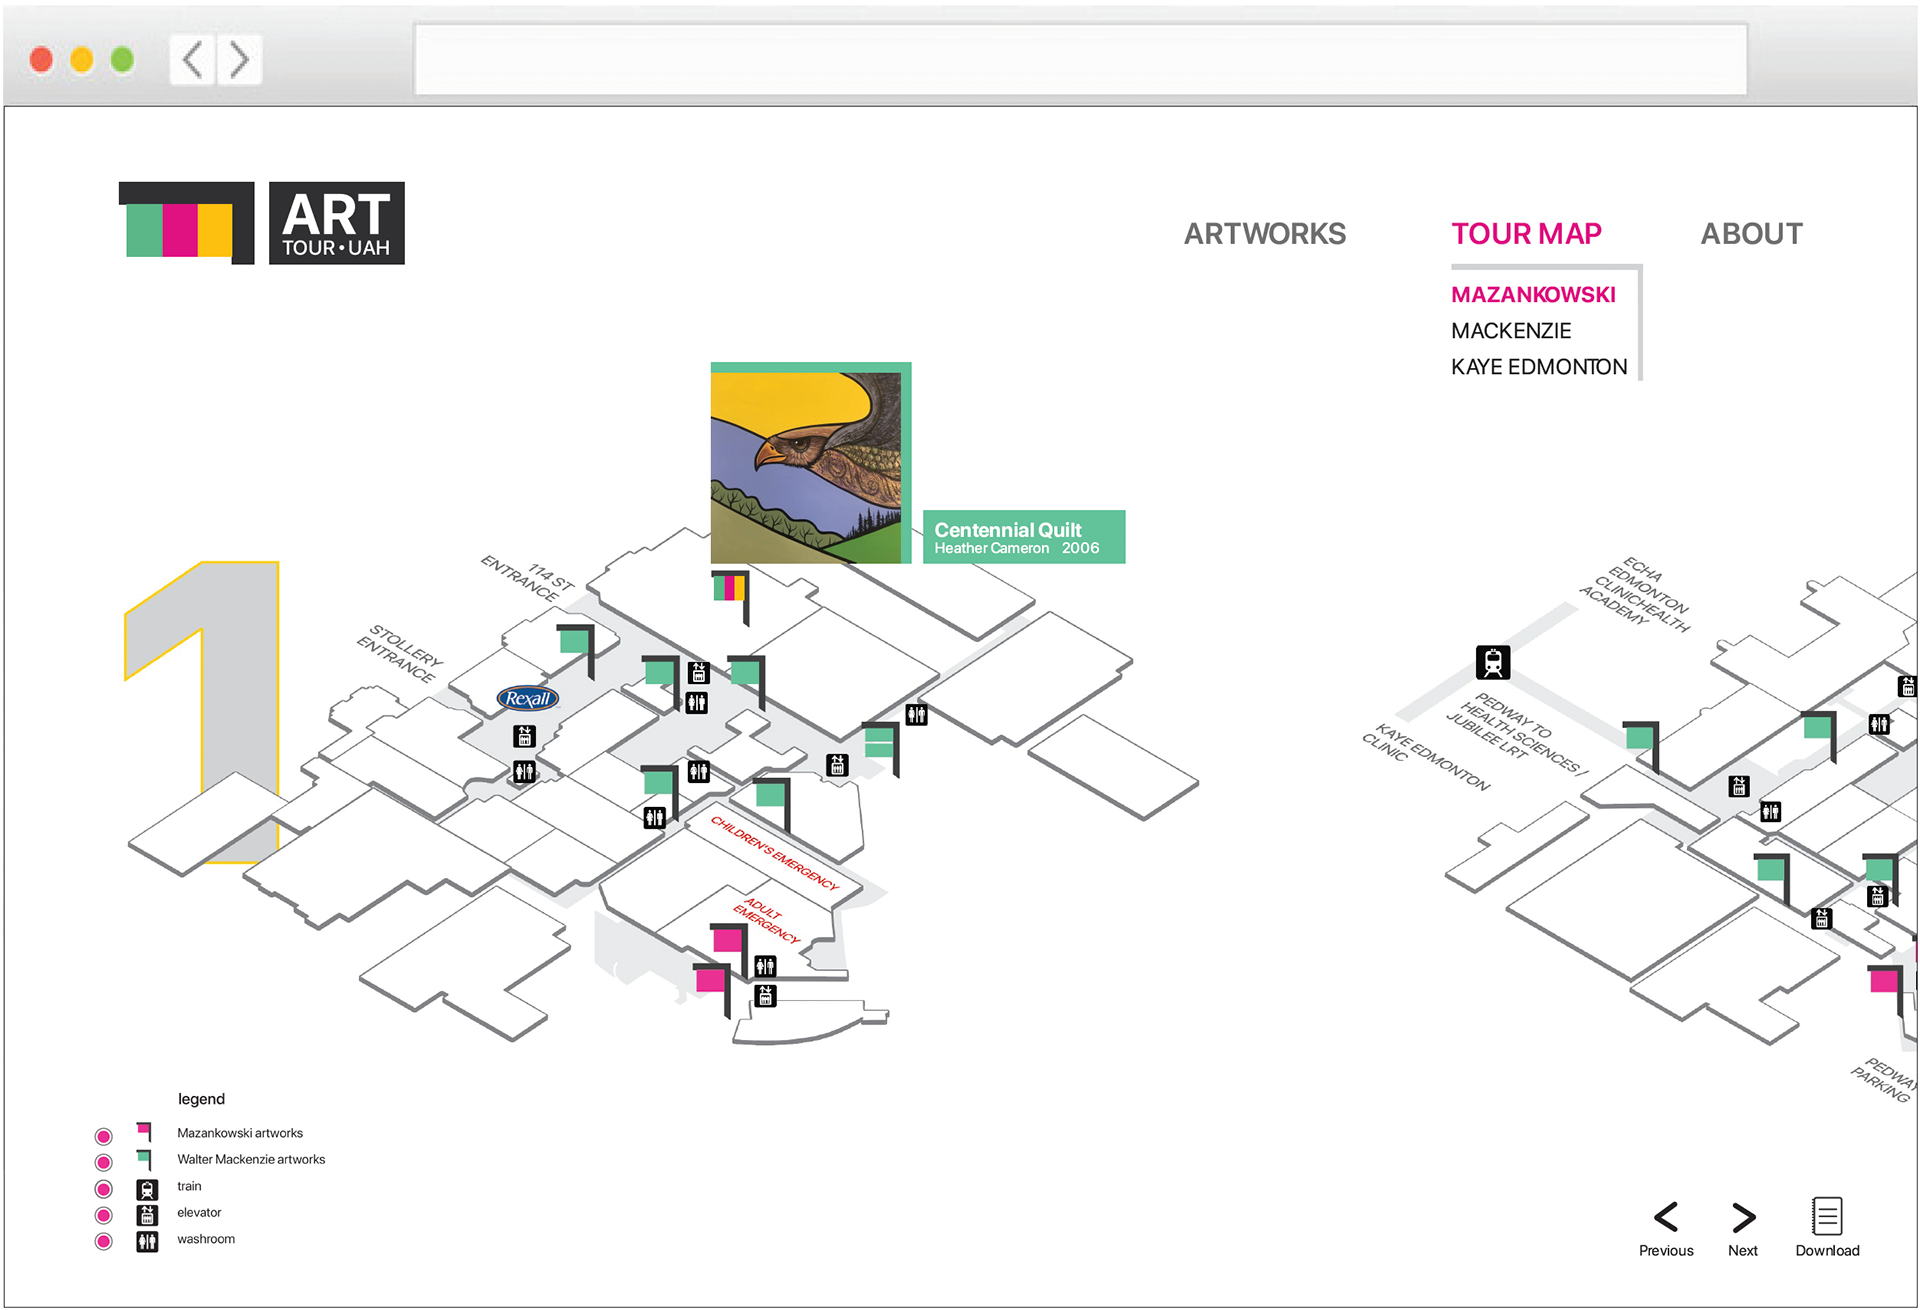Click washroom icon below Rexall elevator
Screen dimensions: 1920x1310
pos(524,772)
